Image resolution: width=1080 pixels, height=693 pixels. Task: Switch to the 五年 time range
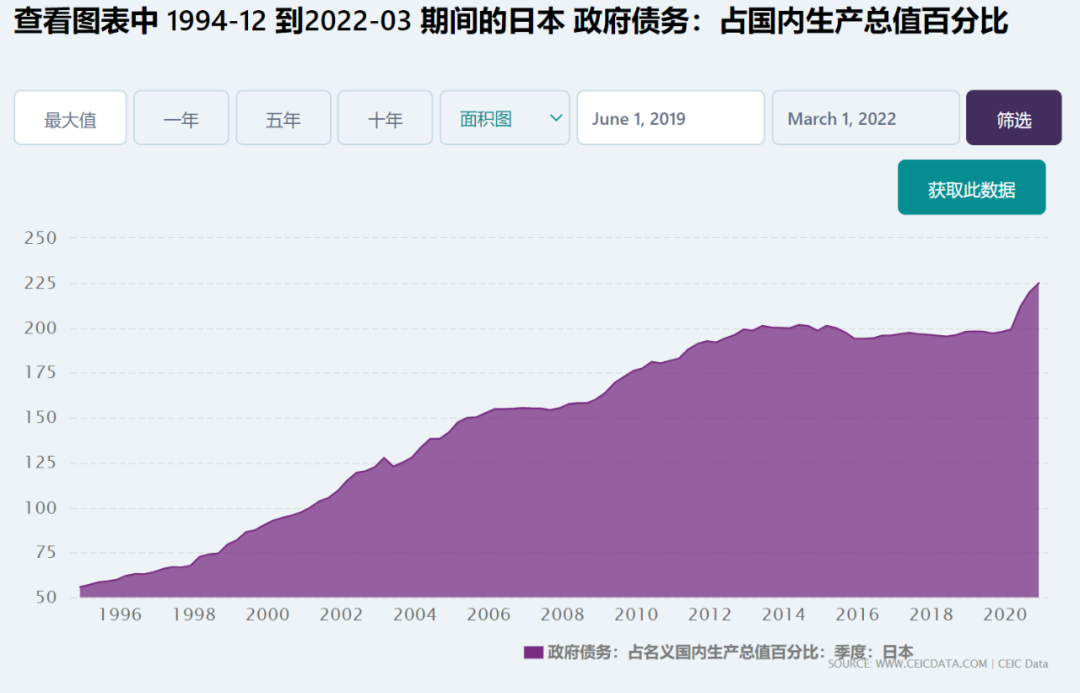[x=283, y=118]
